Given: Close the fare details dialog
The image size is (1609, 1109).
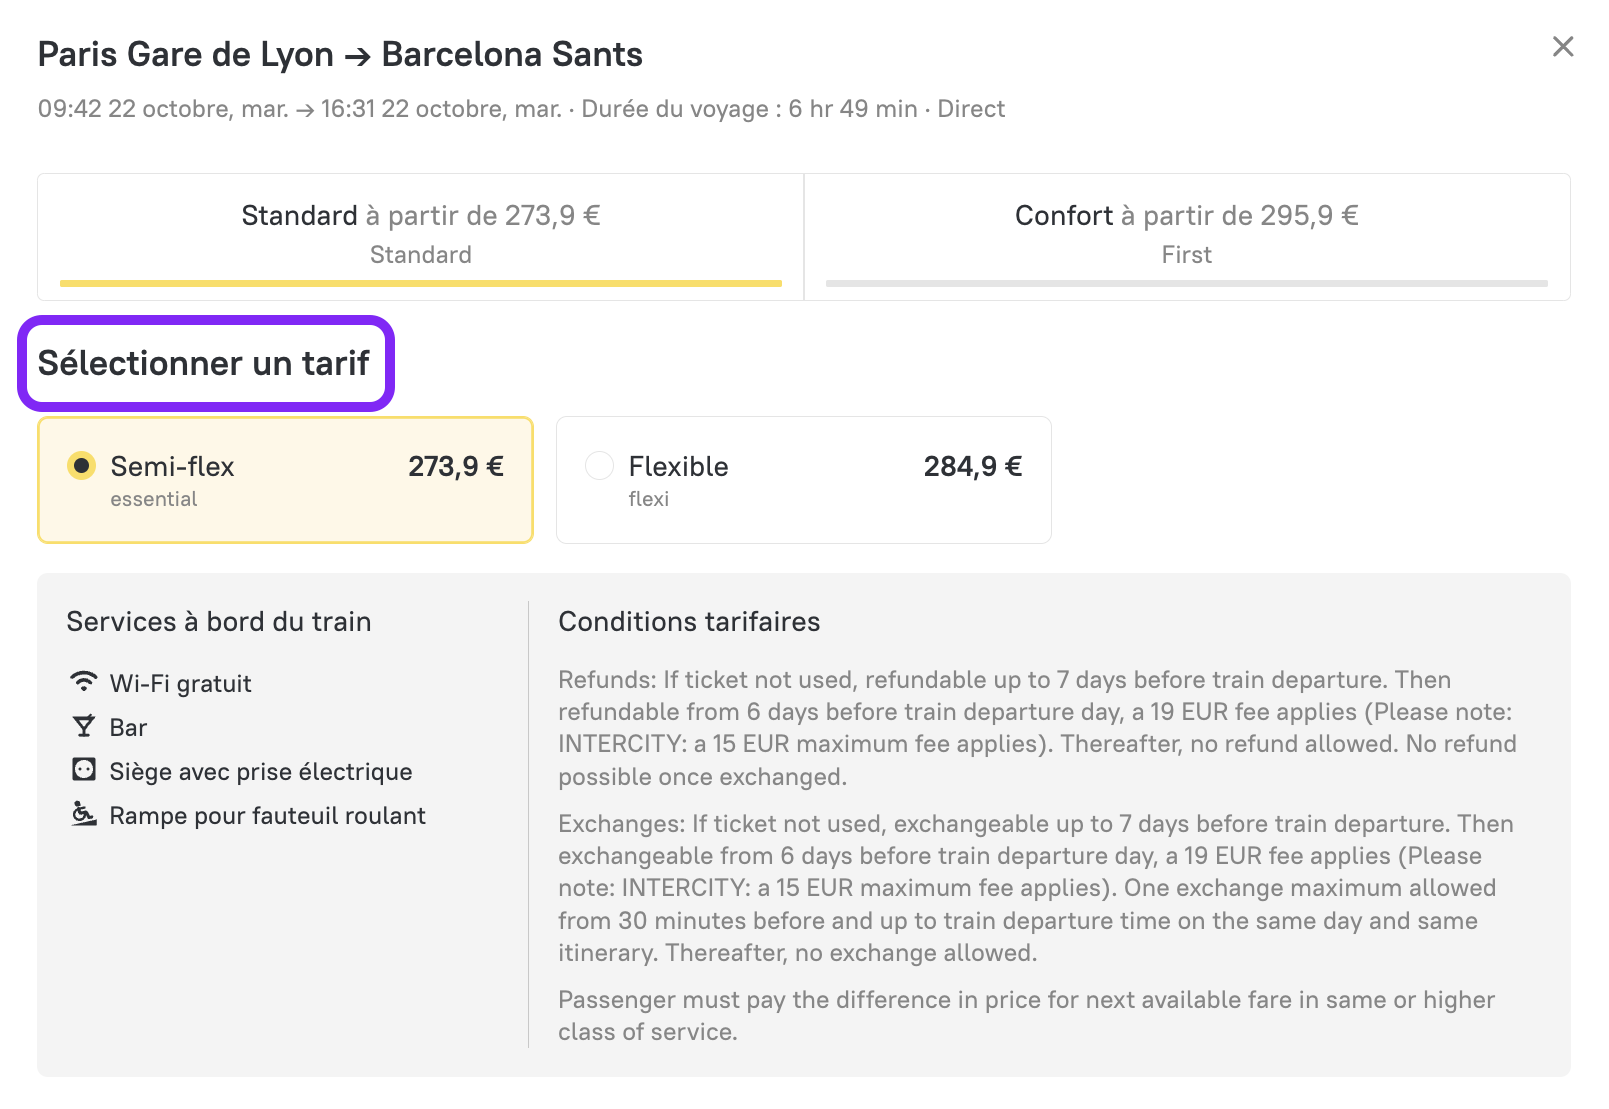Looking at the screenshot, I should [1563, 47].
